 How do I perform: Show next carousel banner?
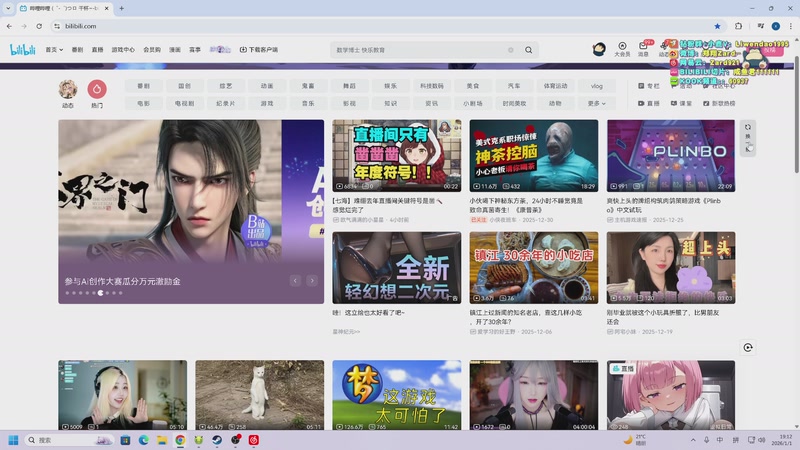312,281
